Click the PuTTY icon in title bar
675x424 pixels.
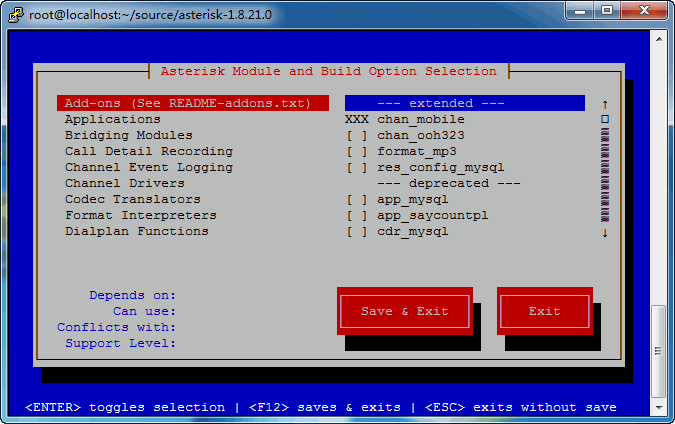coord(16,15)
